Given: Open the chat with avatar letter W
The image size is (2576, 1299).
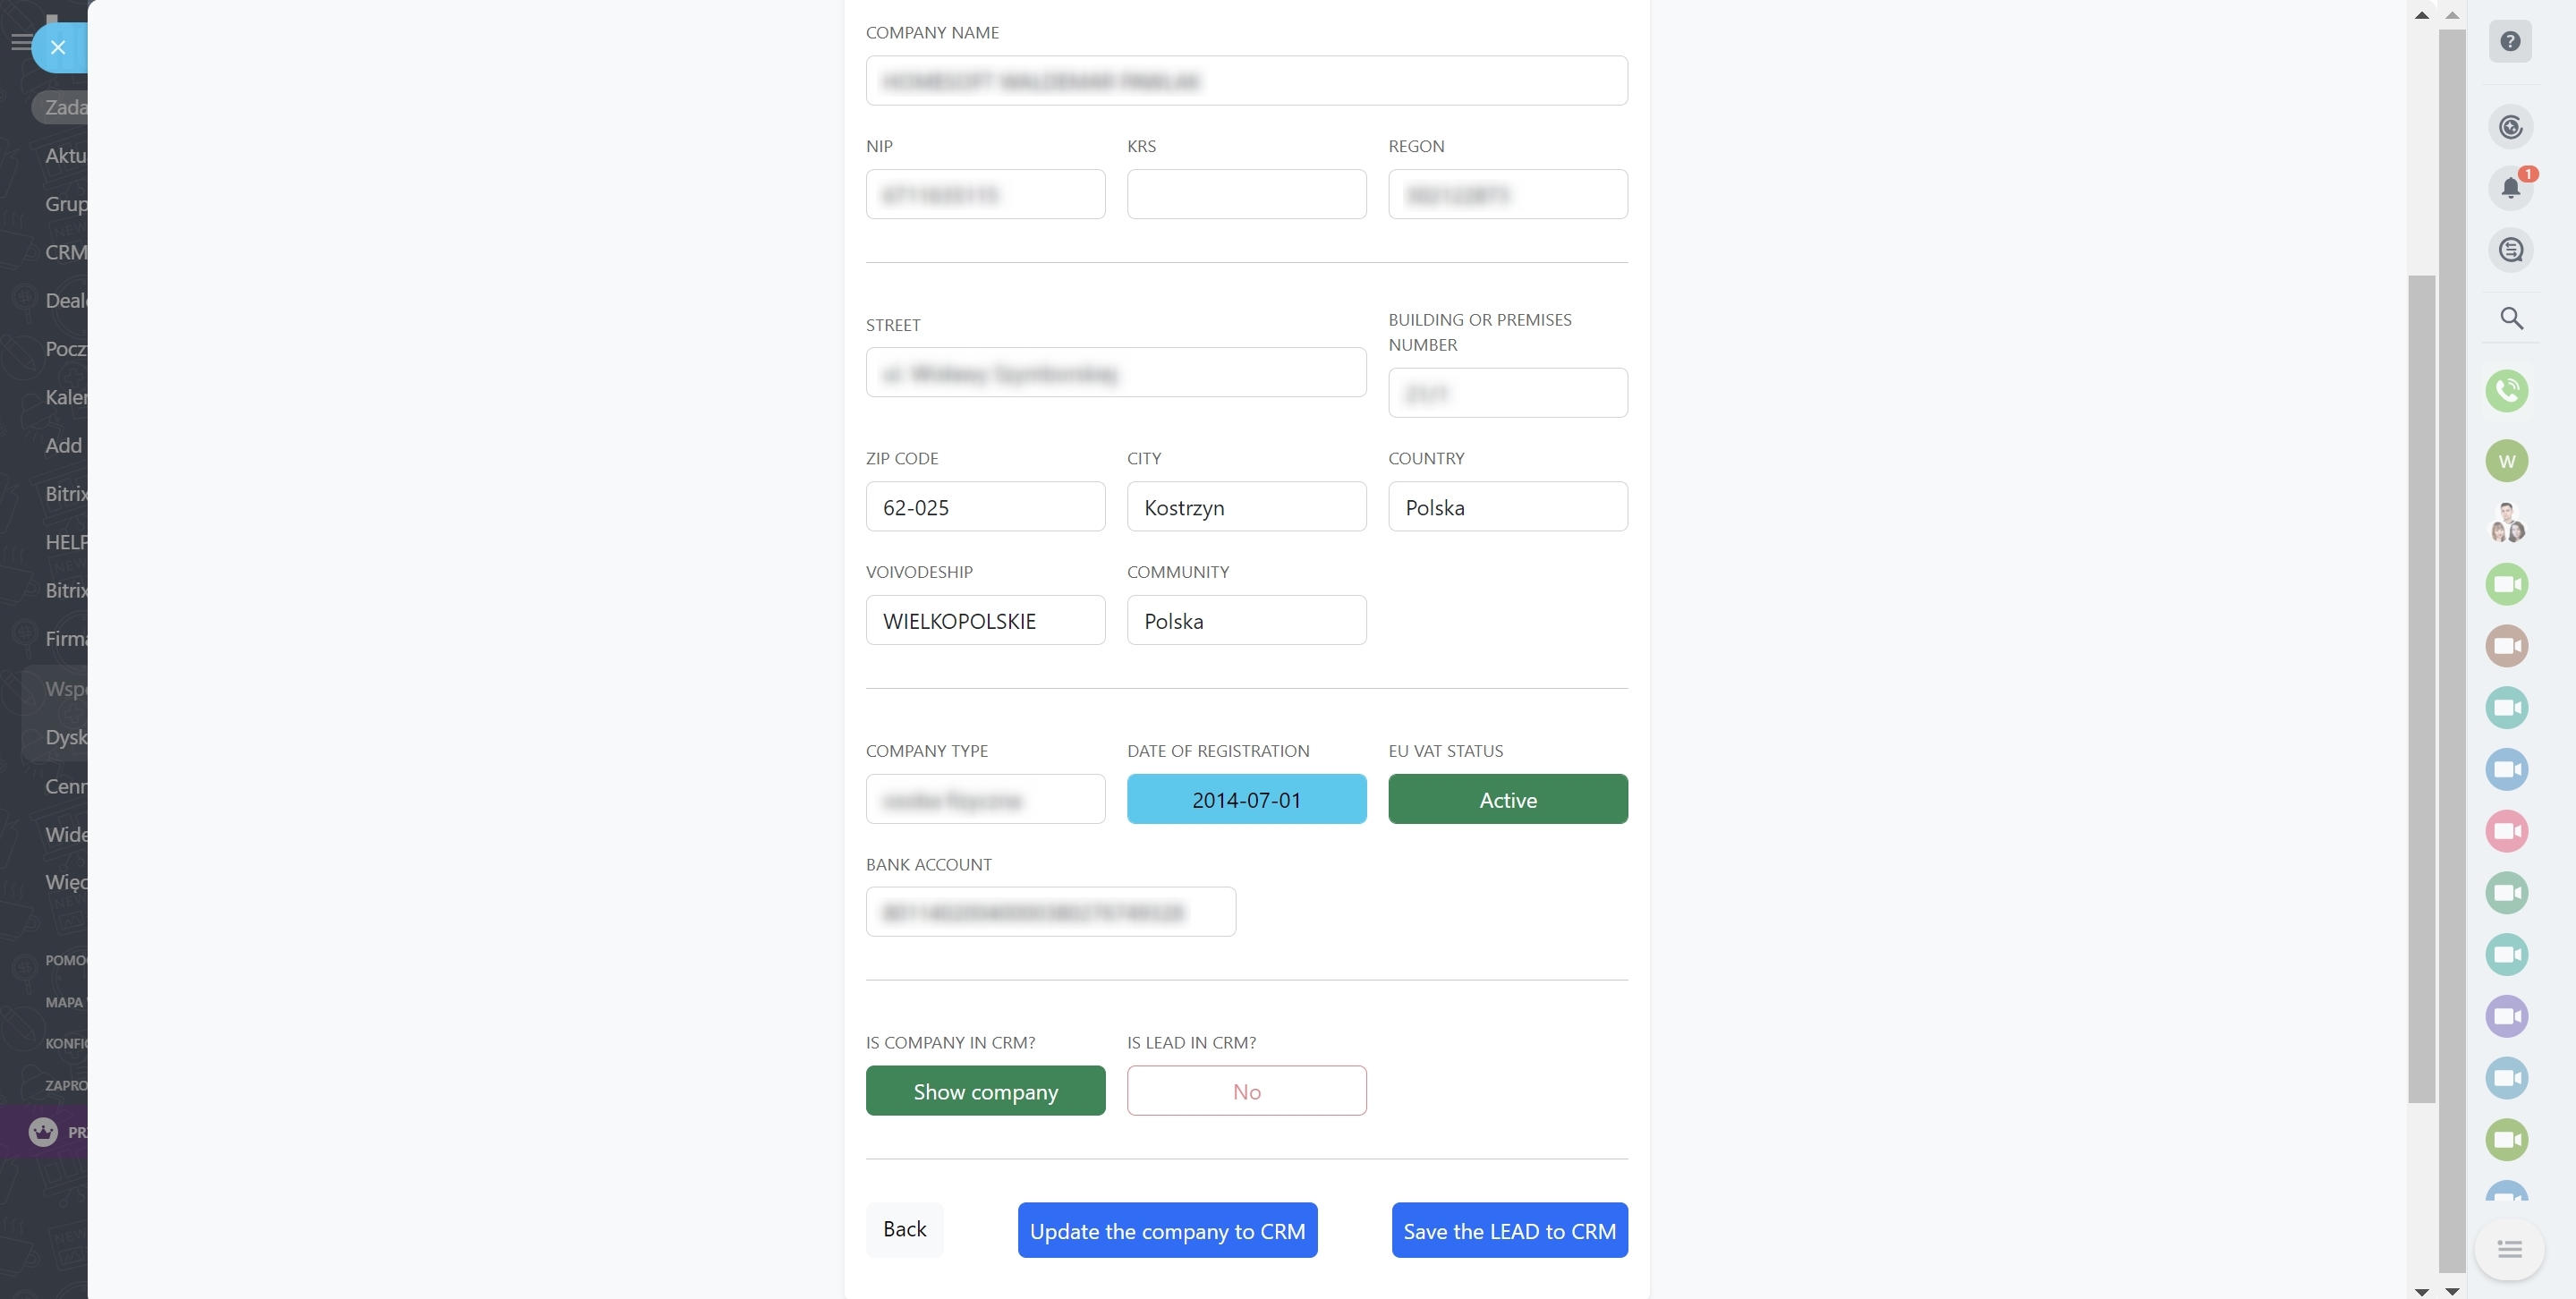Looking at the screenshot, I should click(2507, 461).
